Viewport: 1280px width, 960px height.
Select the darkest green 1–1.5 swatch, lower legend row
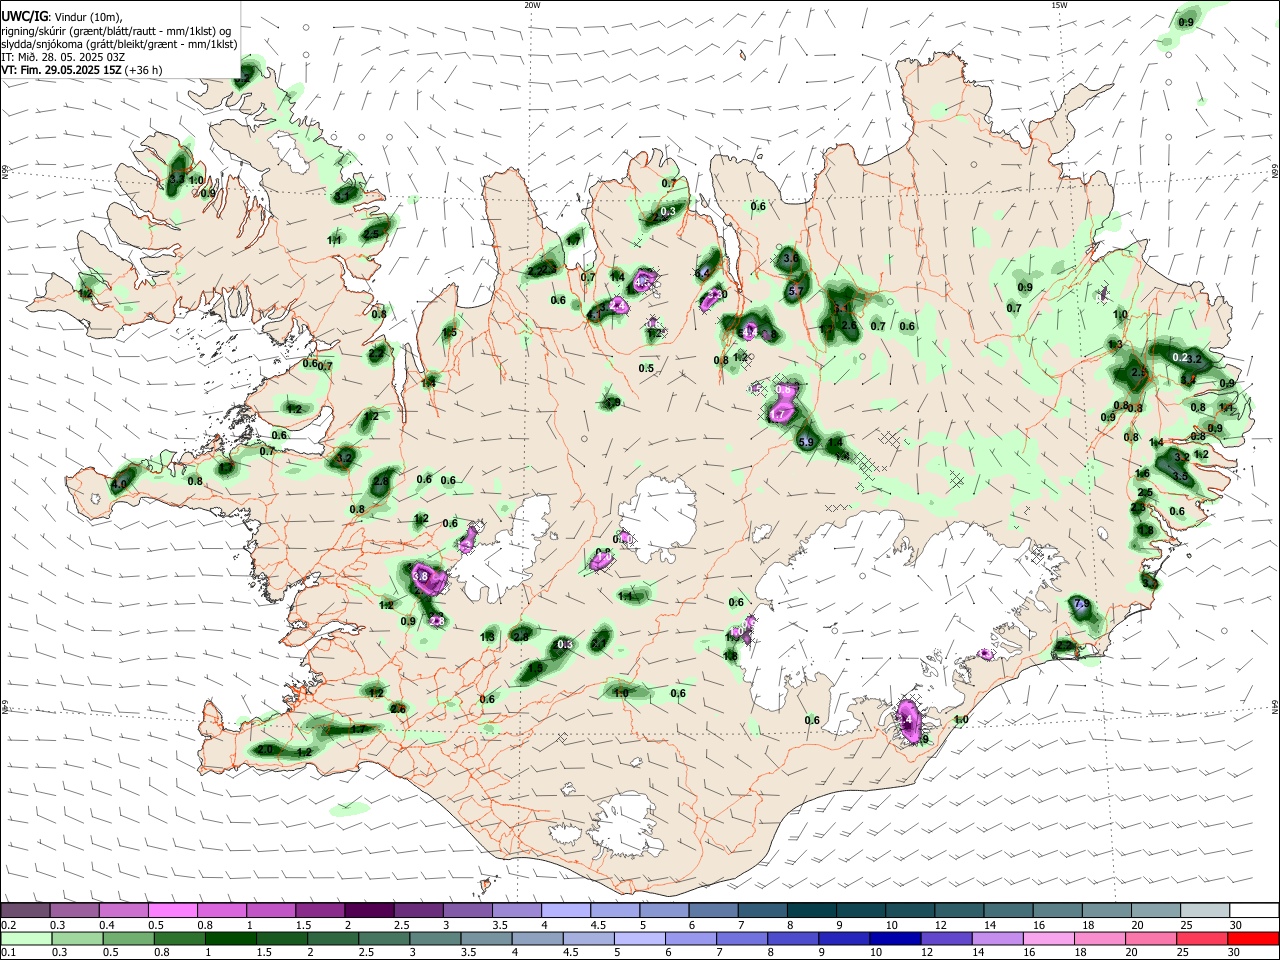click(x=232, y=938)
